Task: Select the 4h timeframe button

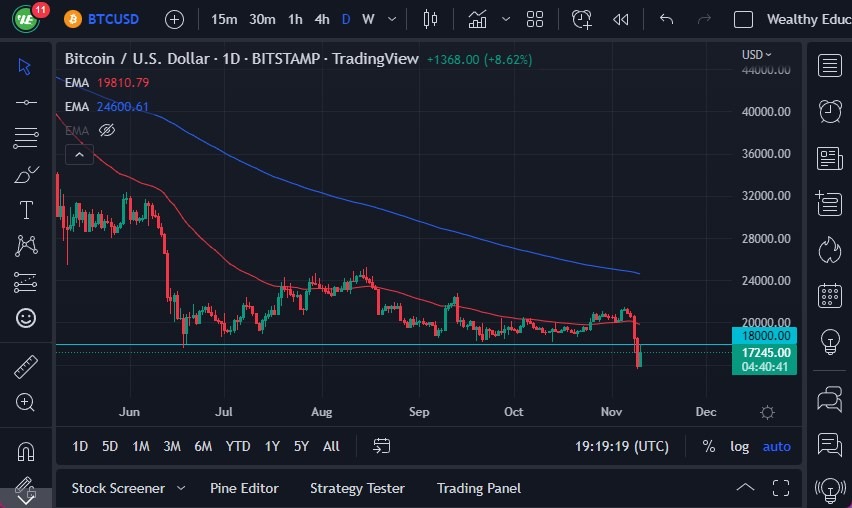Action: coord(321,19)
